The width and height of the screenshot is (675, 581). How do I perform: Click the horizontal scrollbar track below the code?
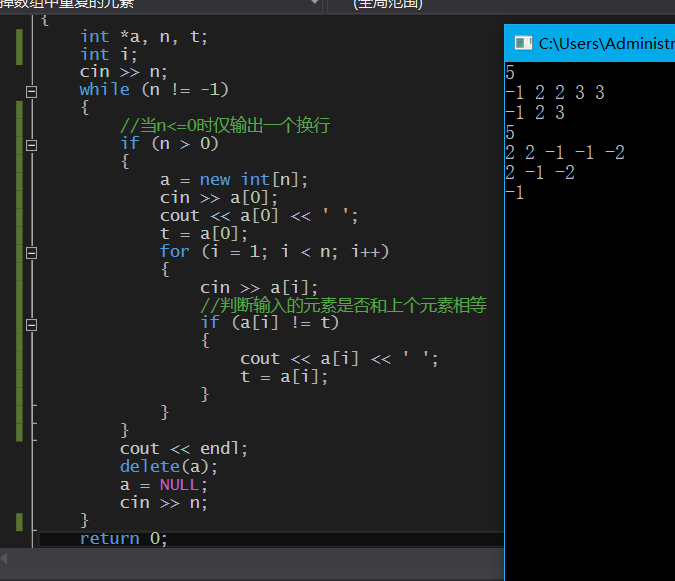pos(250,558)
